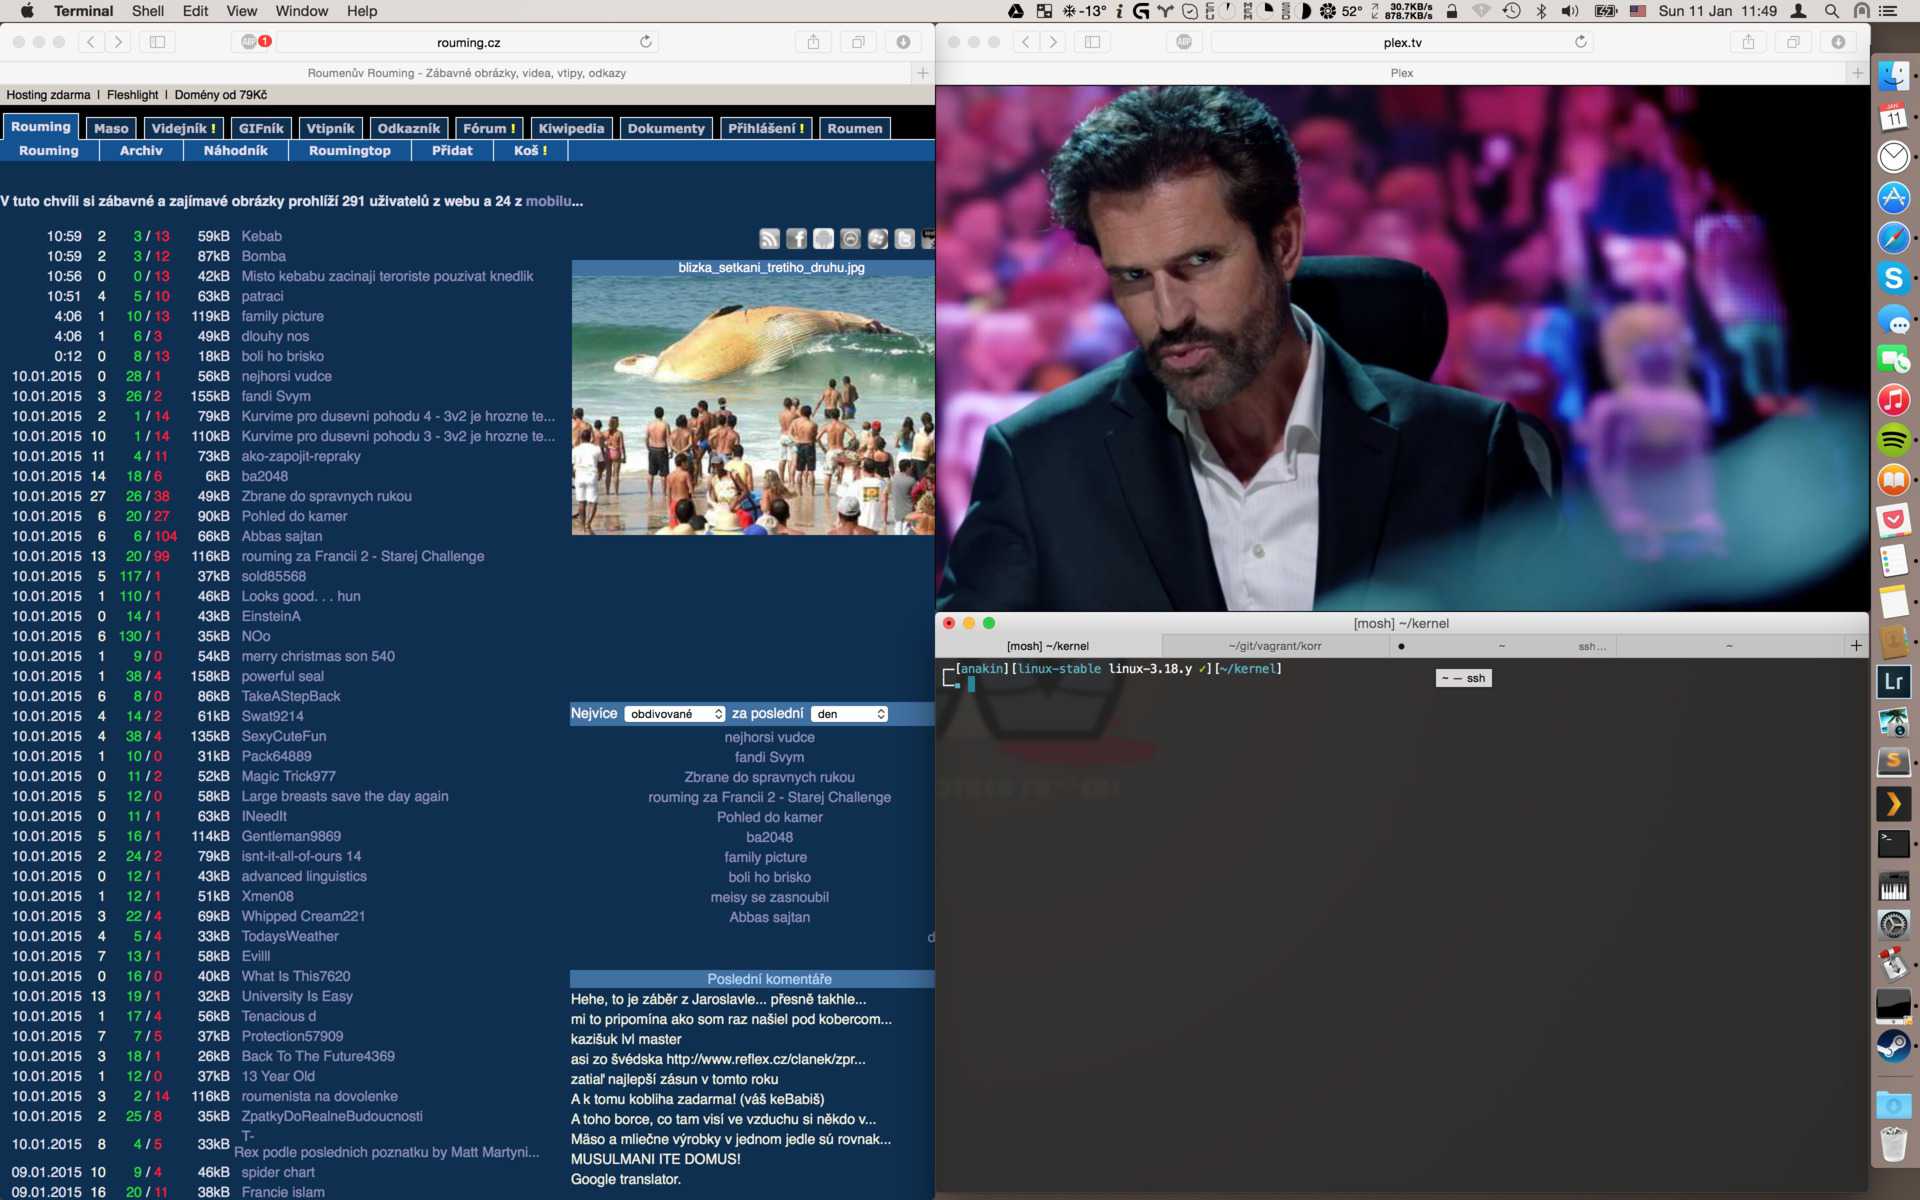The image size is (1920, 1200).
Task: Show all tabs in rouming.cz Safari window
Action: click(858, 42)
